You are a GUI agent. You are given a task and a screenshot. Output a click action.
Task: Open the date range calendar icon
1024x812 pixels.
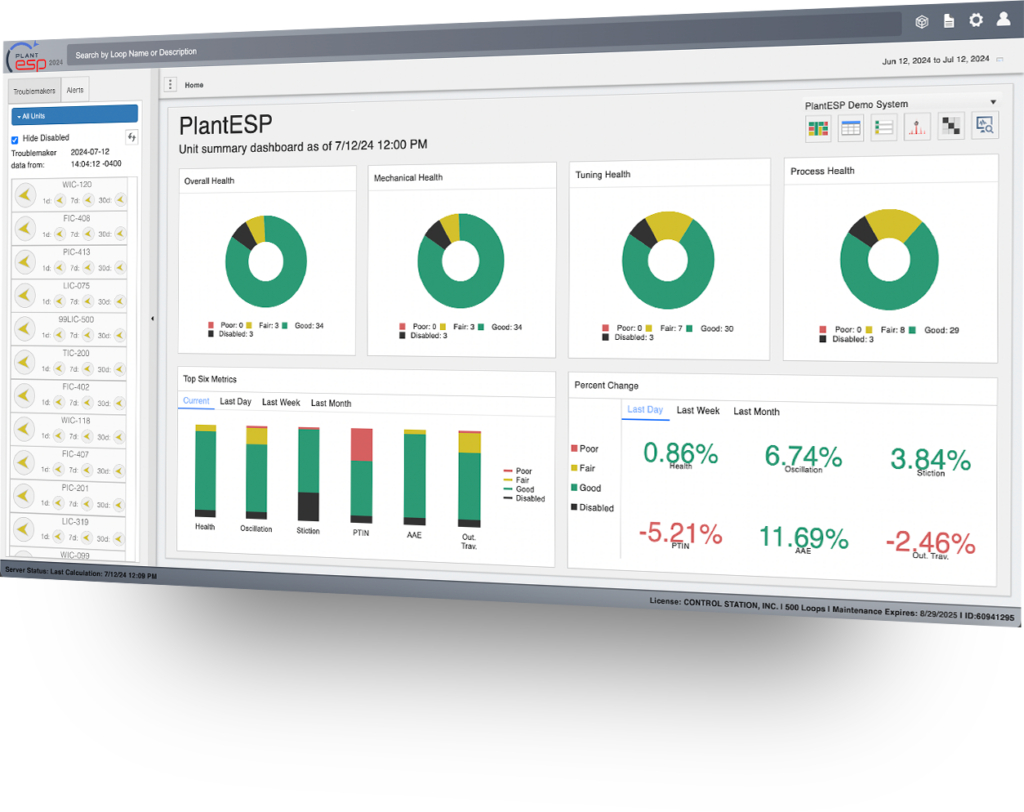pos(999,59)
